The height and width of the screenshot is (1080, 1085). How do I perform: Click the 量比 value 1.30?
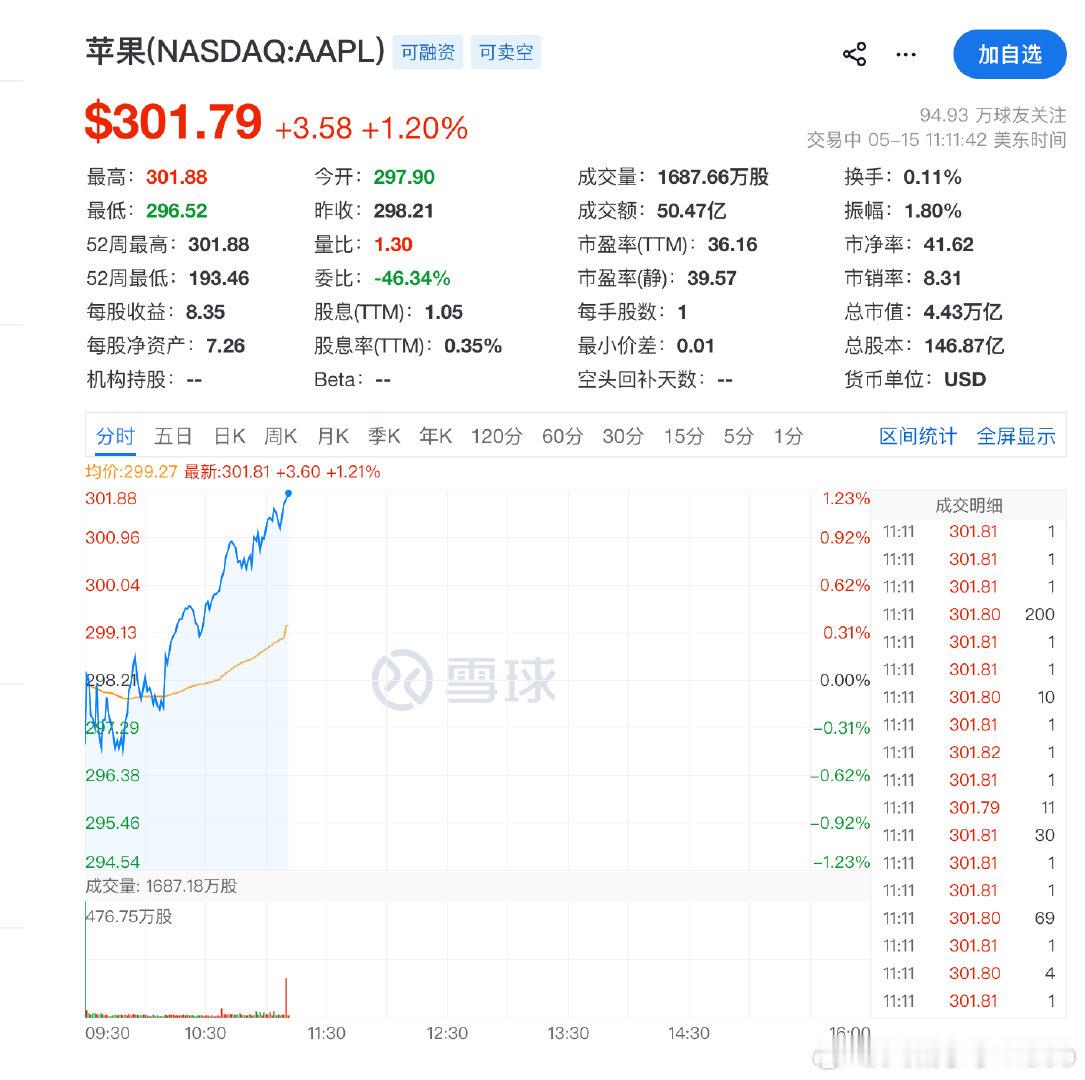393,244
